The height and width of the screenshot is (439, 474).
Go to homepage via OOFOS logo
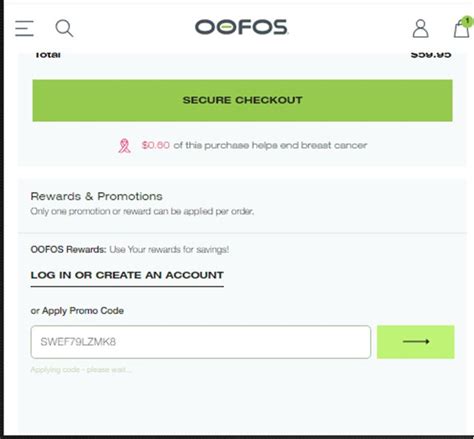point(242,27)
